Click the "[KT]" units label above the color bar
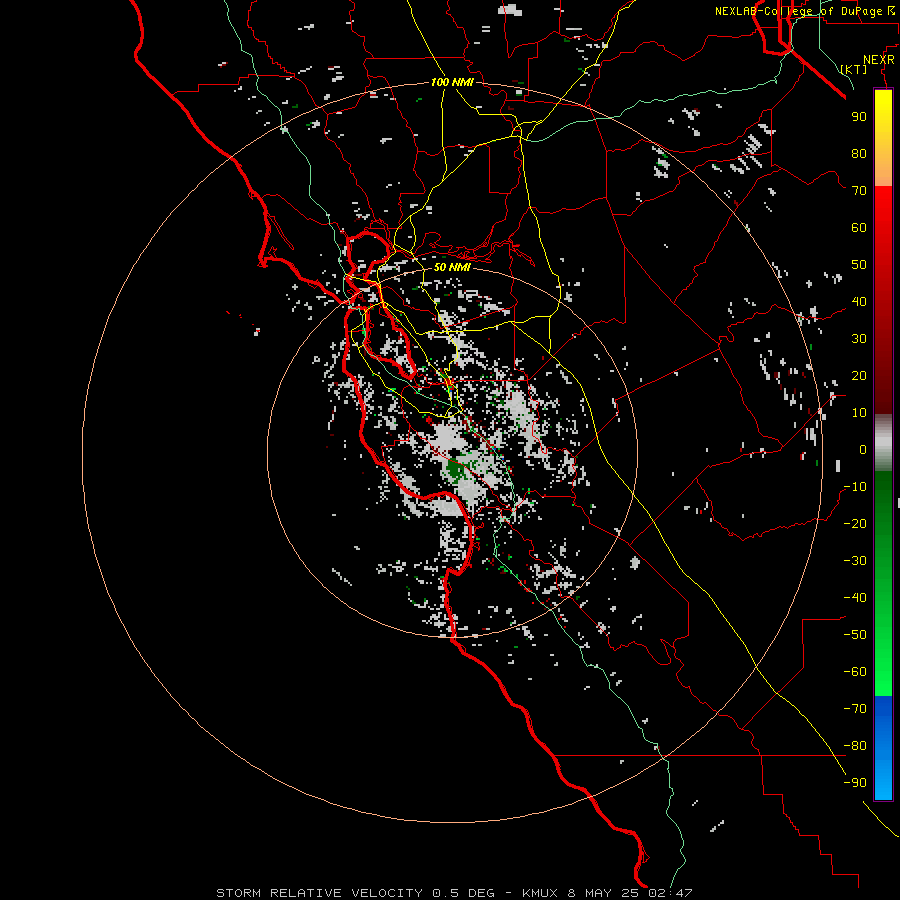Viewport: 900px width, 900px height. (x=853, y=69)
